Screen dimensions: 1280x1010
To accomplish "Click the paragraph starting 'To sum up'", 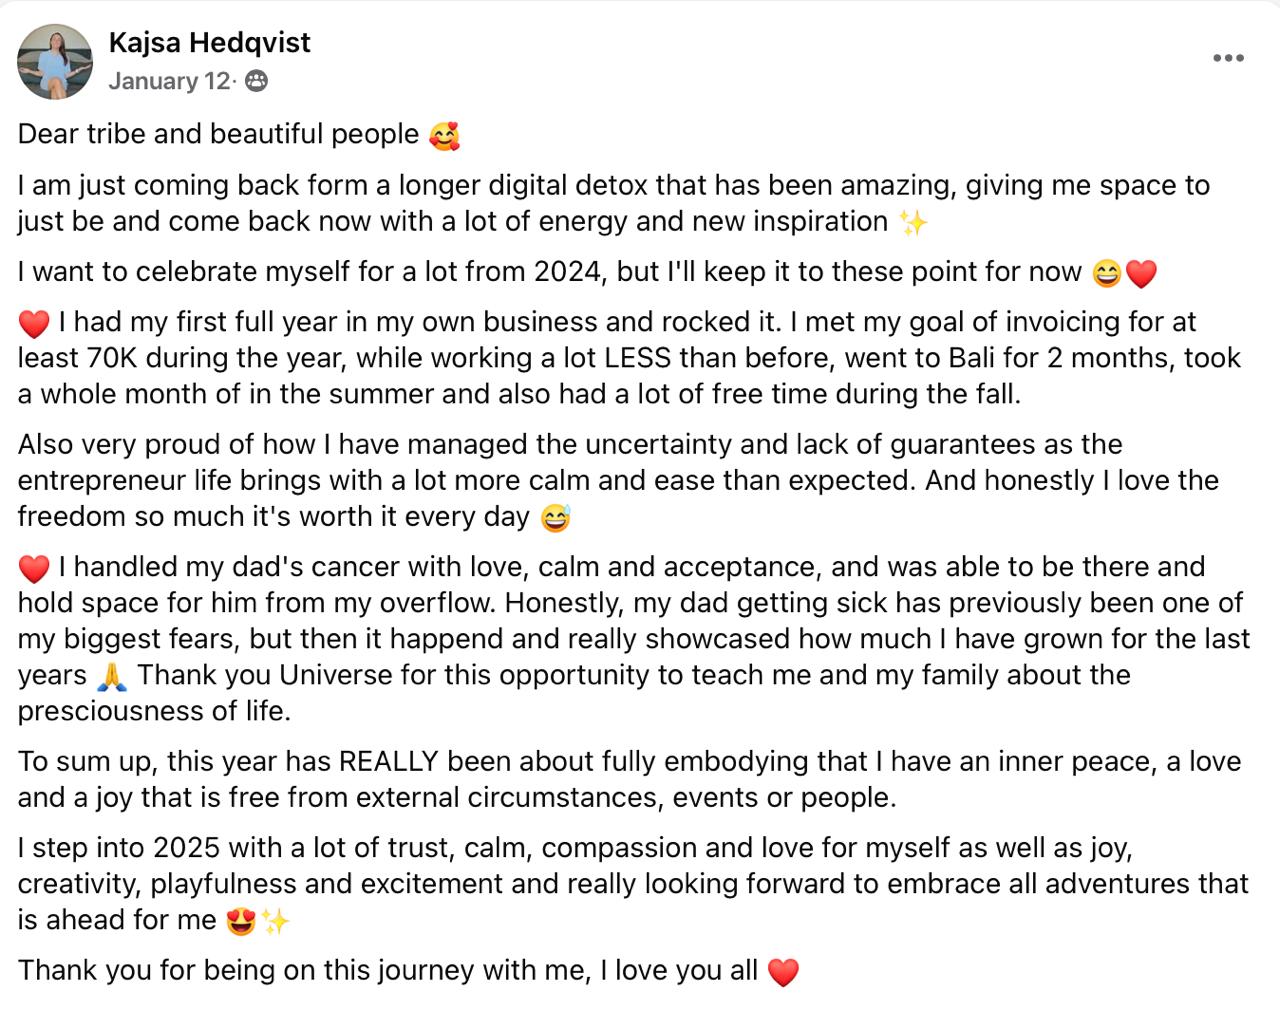I will tap(629, 779).
